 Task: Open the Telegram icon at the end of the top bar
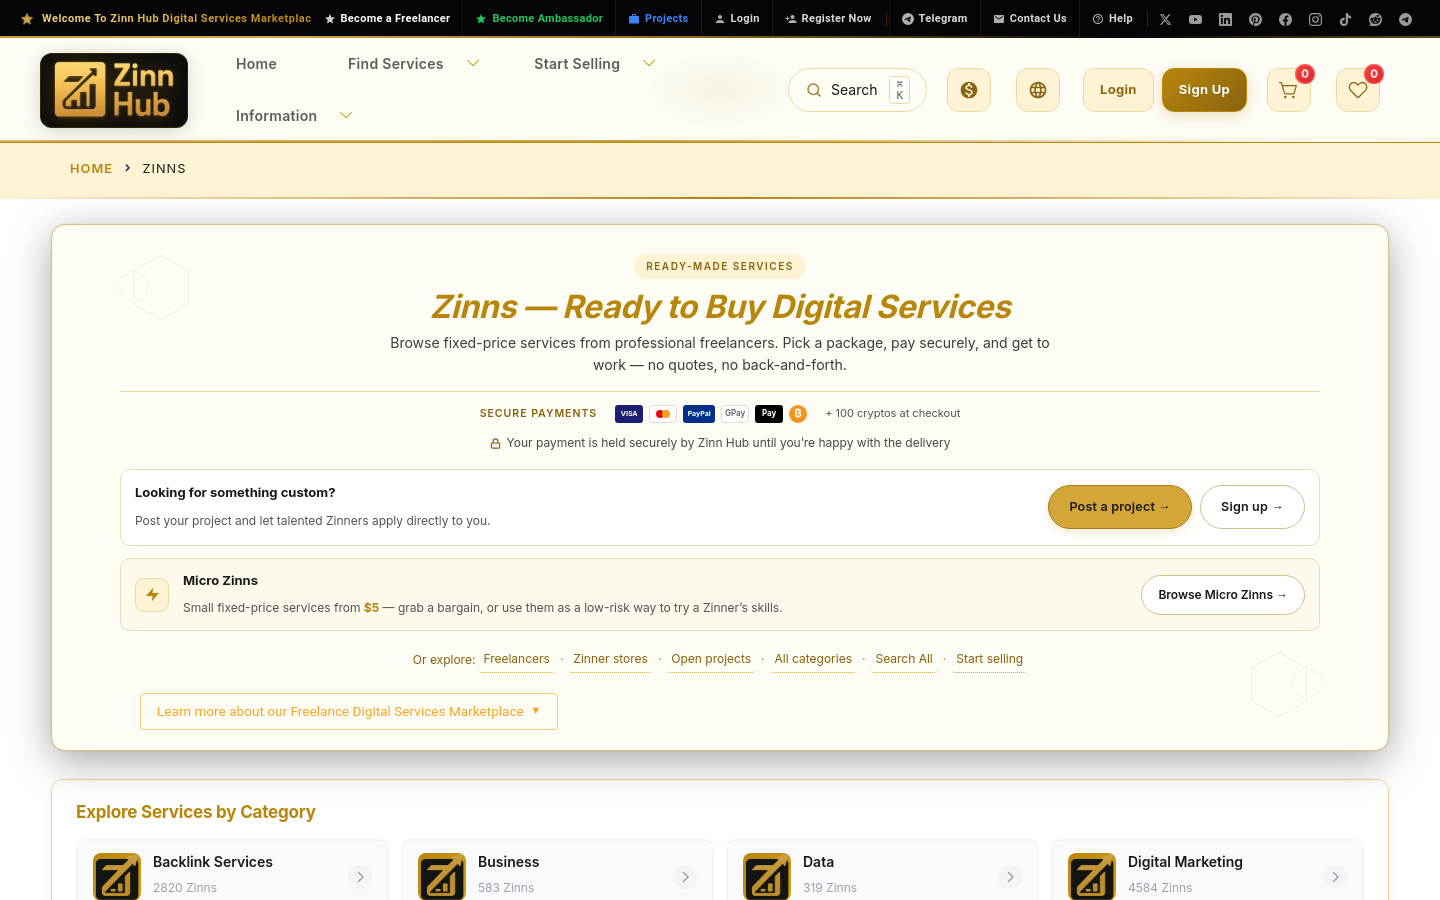tap(1405, 19)
